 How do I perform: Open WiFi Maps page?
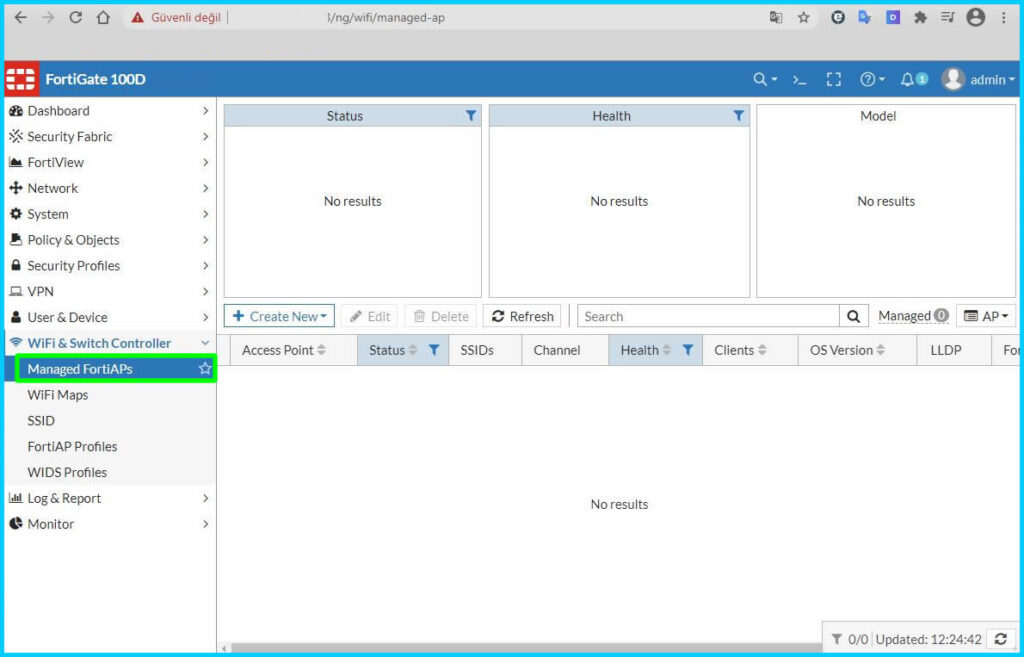point(57,395)
